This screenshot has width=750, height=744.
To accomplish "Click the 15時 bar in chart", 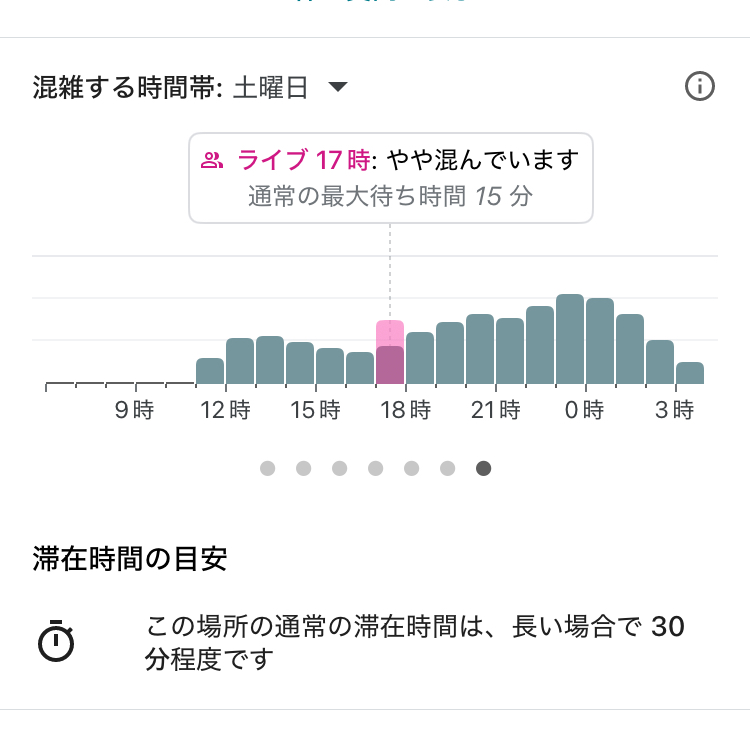I will click(x=330, y=366).
